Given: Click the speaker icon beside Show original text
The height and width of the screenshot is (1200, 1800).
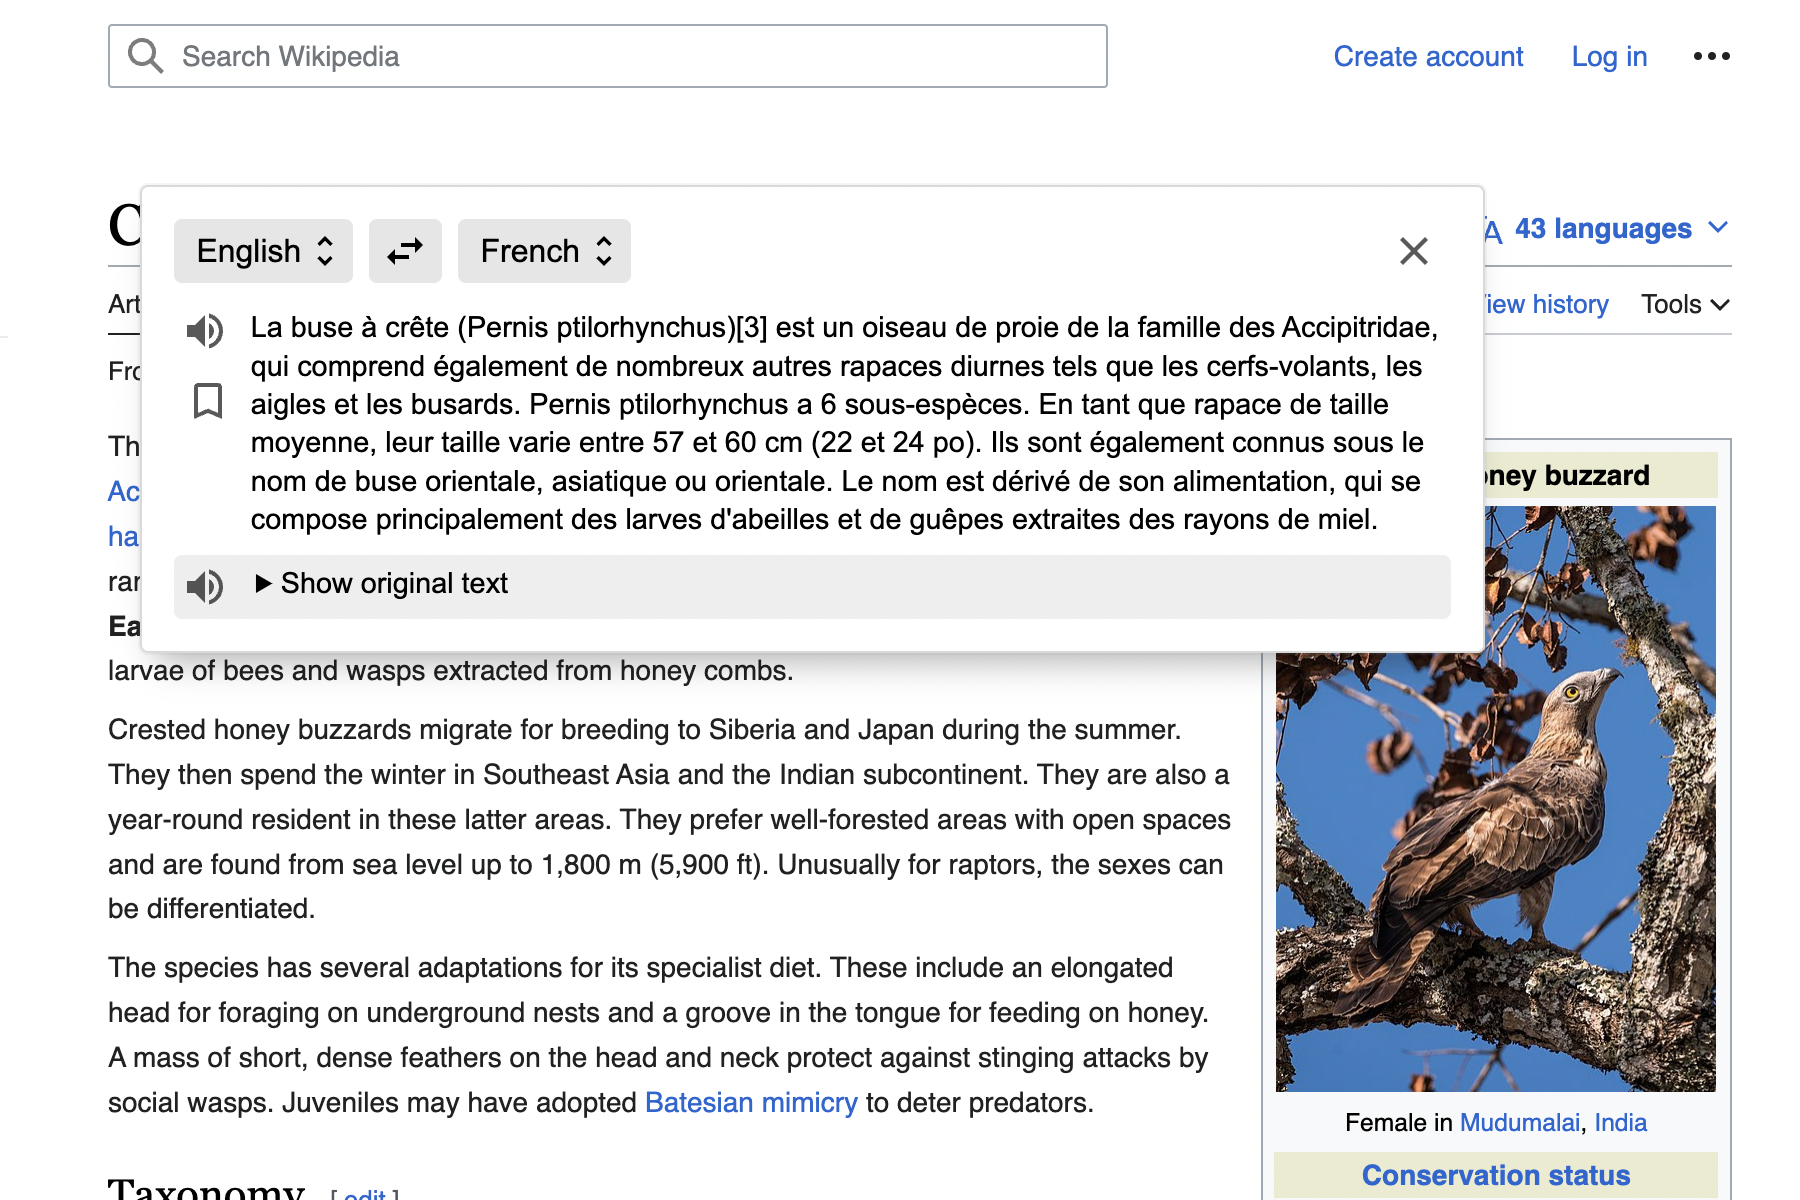Looking at the screenshot, I should (x=205, y=586).
